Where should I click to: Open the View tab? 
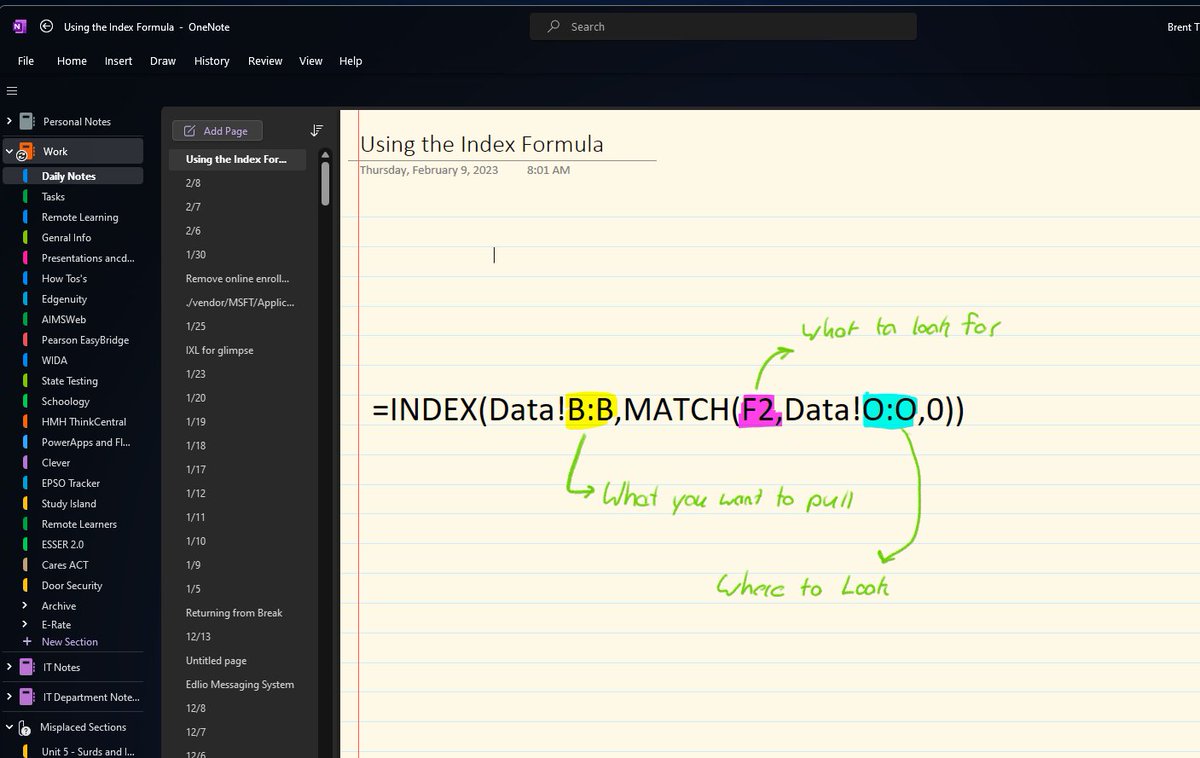click(x=311, y=61)
